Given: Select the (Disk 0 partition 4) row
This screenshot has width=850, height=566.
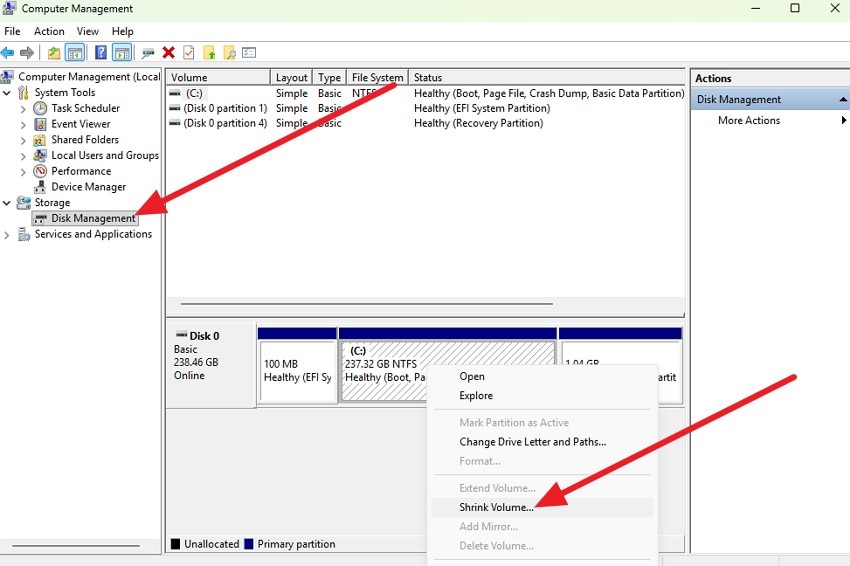Looking at the screenshot, I should pos(426,123).
